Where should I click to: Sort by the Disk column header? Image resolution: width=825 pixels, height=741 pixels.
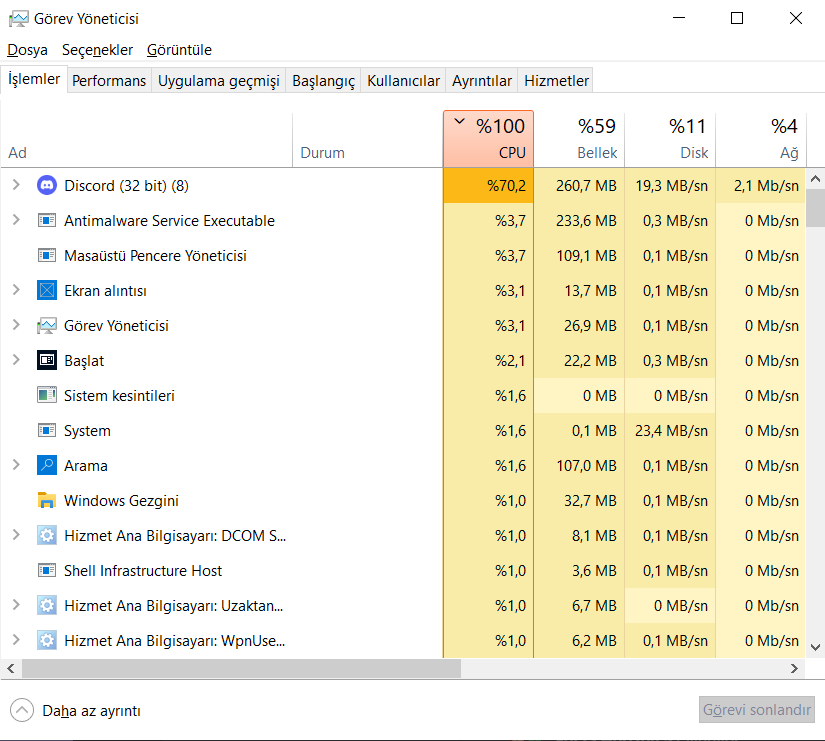670,139
